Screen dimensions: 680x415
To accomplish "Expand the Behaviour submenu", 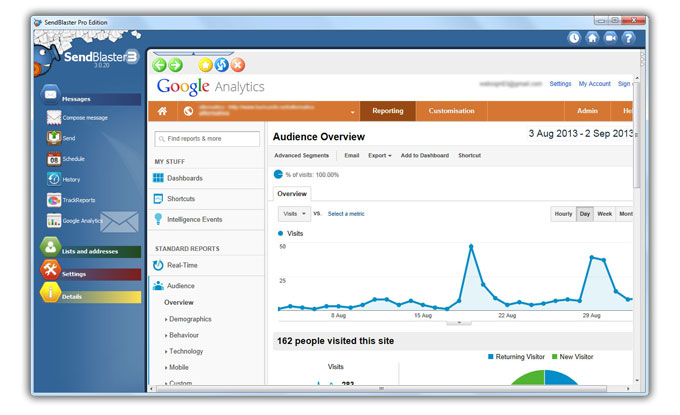I will pos(182,335).
